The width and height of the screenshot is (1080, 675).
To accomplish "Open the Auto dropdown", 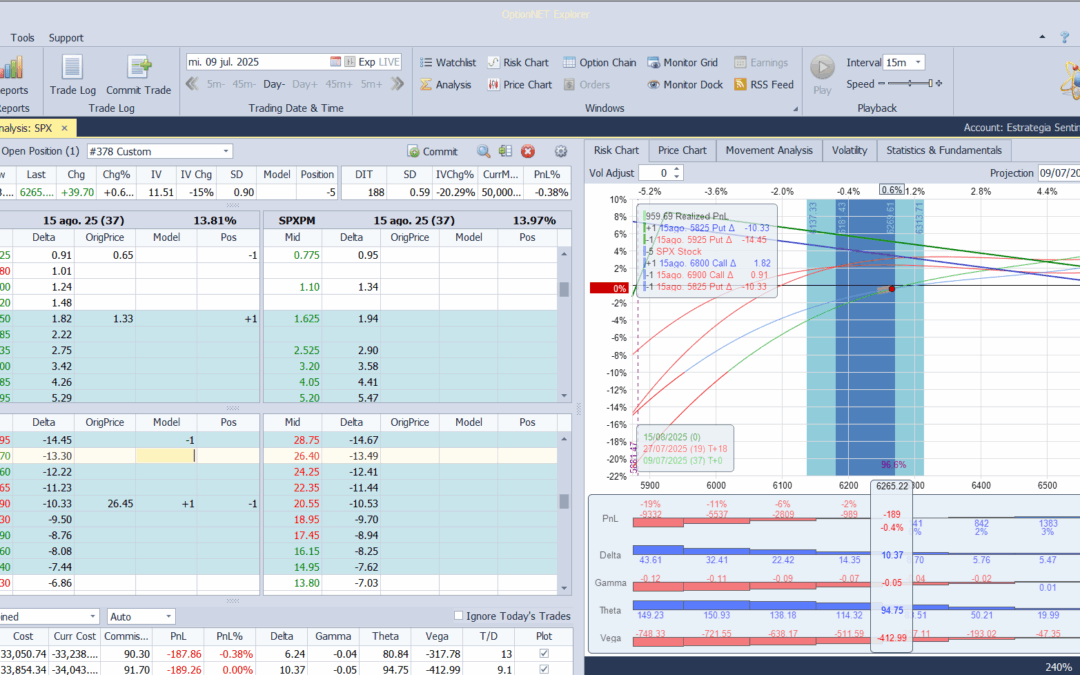I will click(x=168, y=616).
